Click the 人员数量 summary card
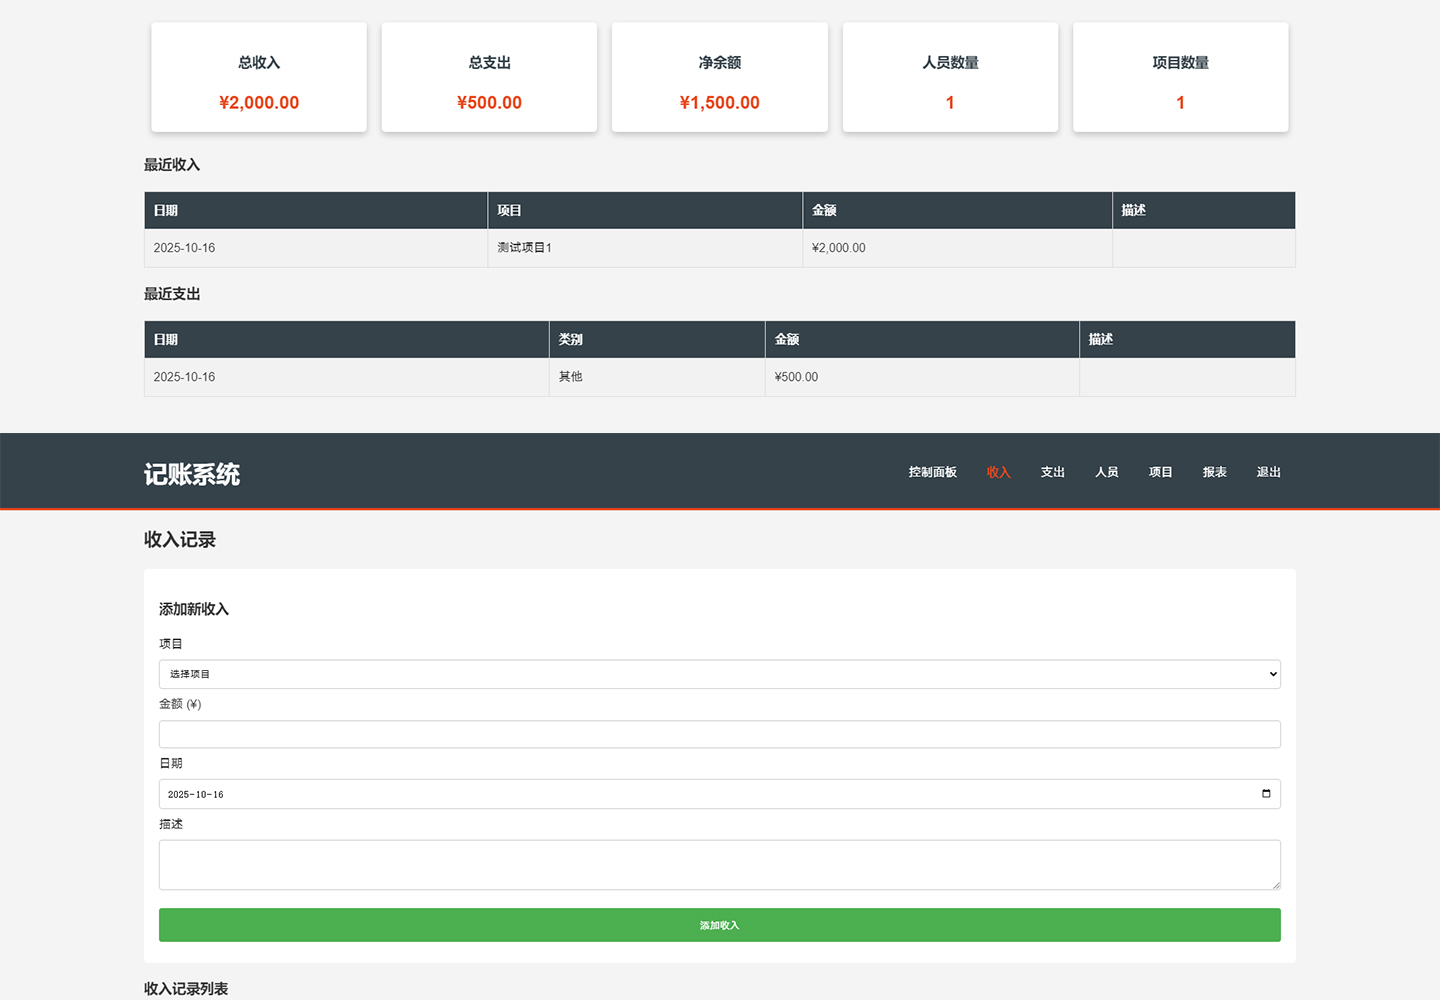This screenshot has height=1000, width=1440. coord(950,78)
